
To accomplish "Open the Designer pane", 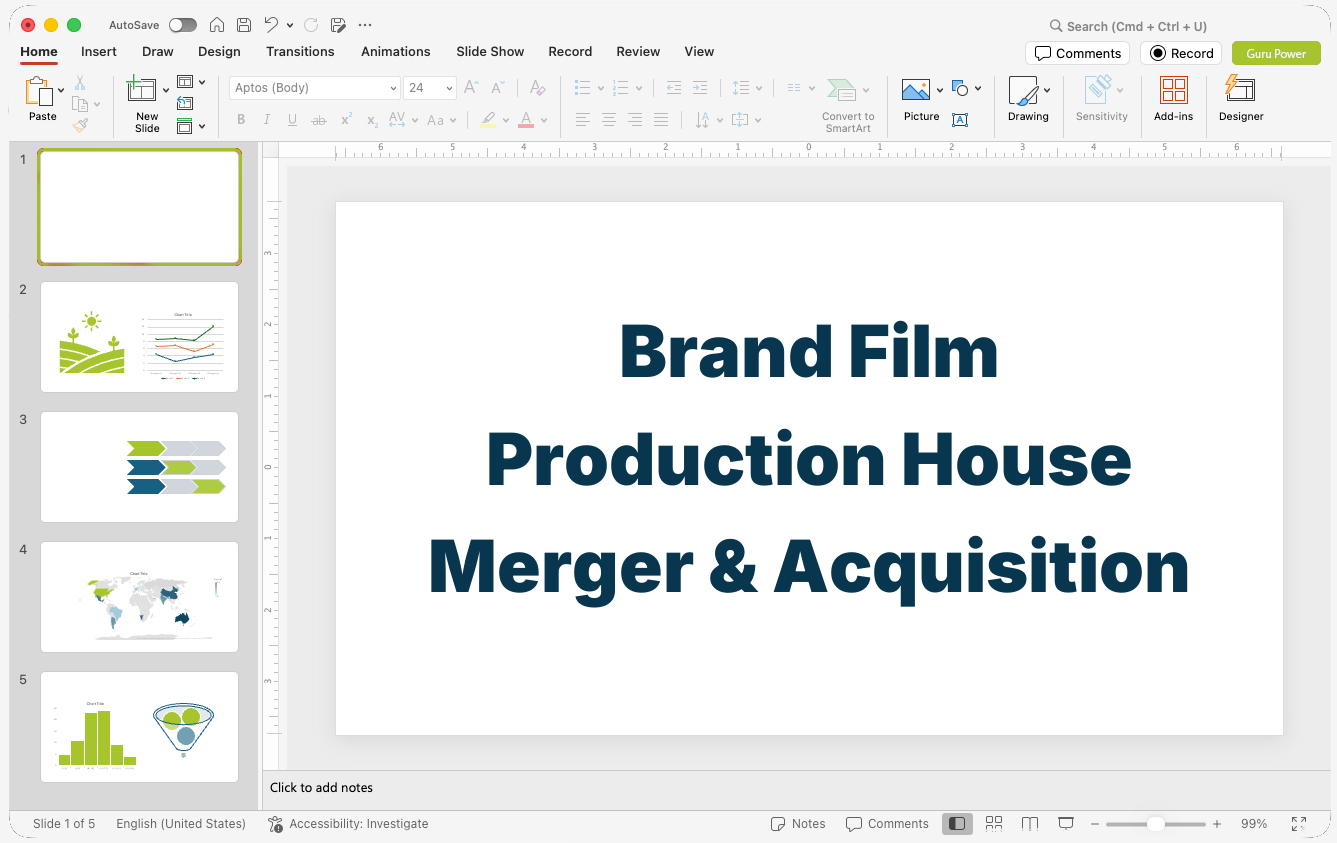I will point(1241,100).
